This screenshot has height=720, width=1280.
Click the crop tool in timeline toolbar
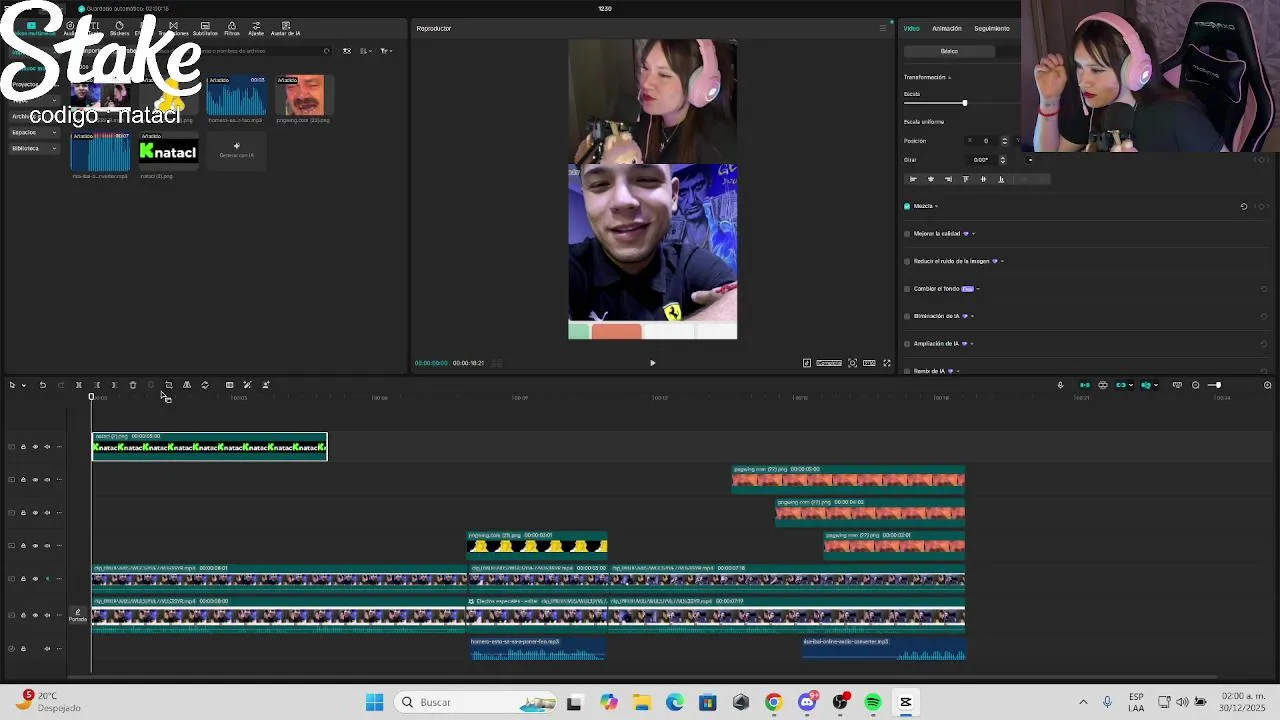168,385
